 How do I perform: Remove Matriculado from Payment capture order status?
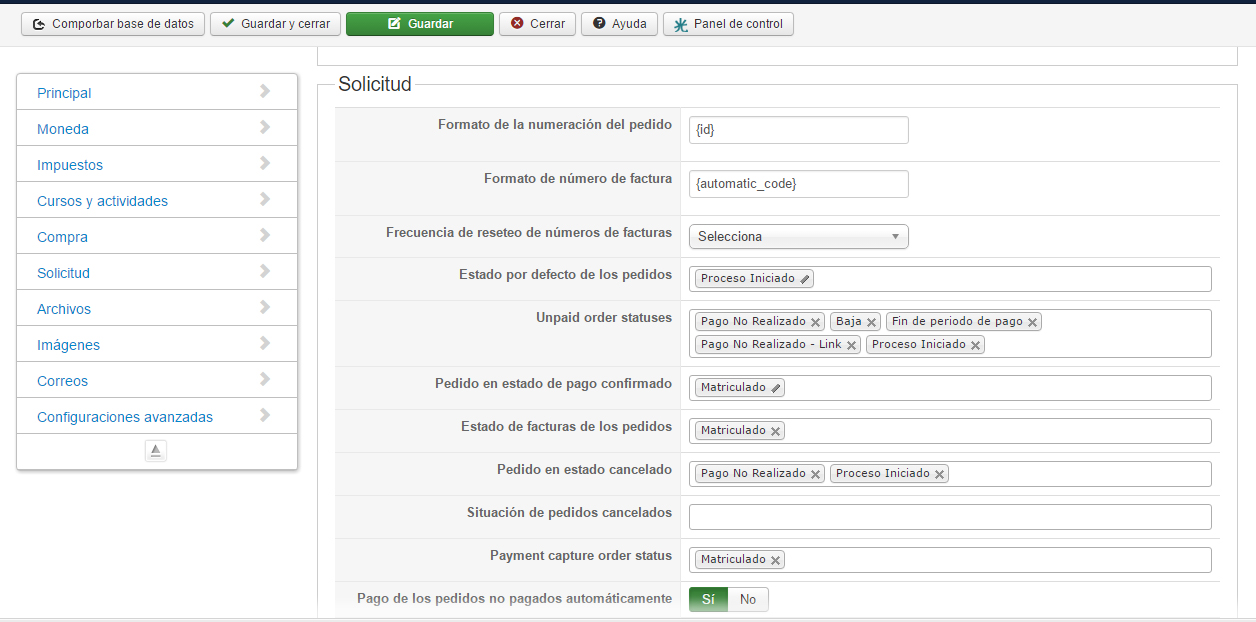(775, 560)
